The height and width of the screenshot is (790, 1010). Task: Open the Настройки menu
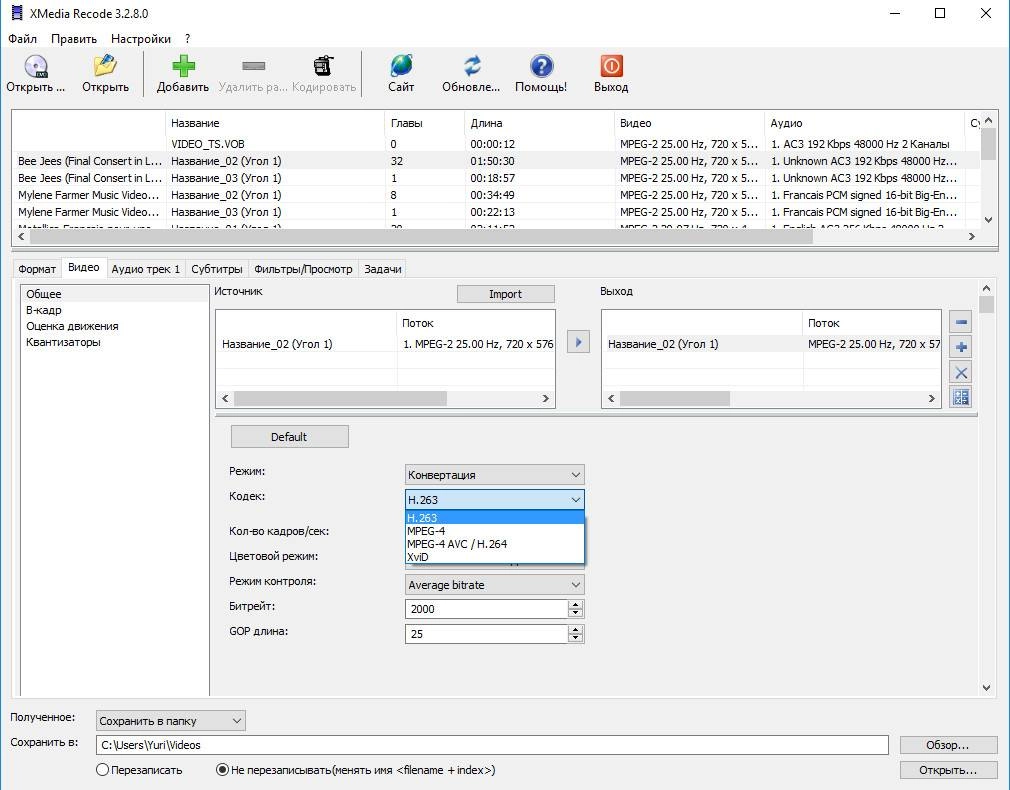[x=141, y=39]
